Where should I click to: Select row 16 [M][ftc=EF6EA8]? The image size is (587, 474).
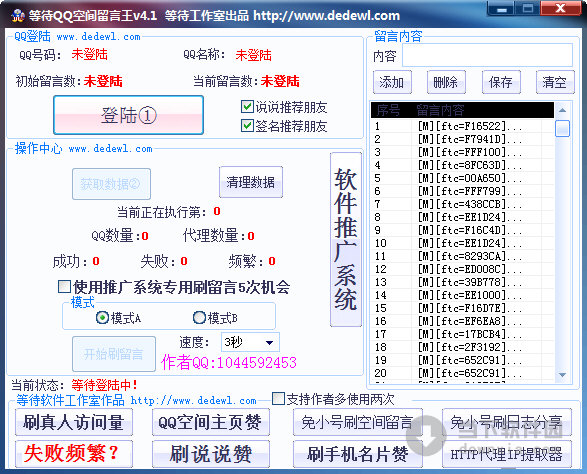(462, 321)
